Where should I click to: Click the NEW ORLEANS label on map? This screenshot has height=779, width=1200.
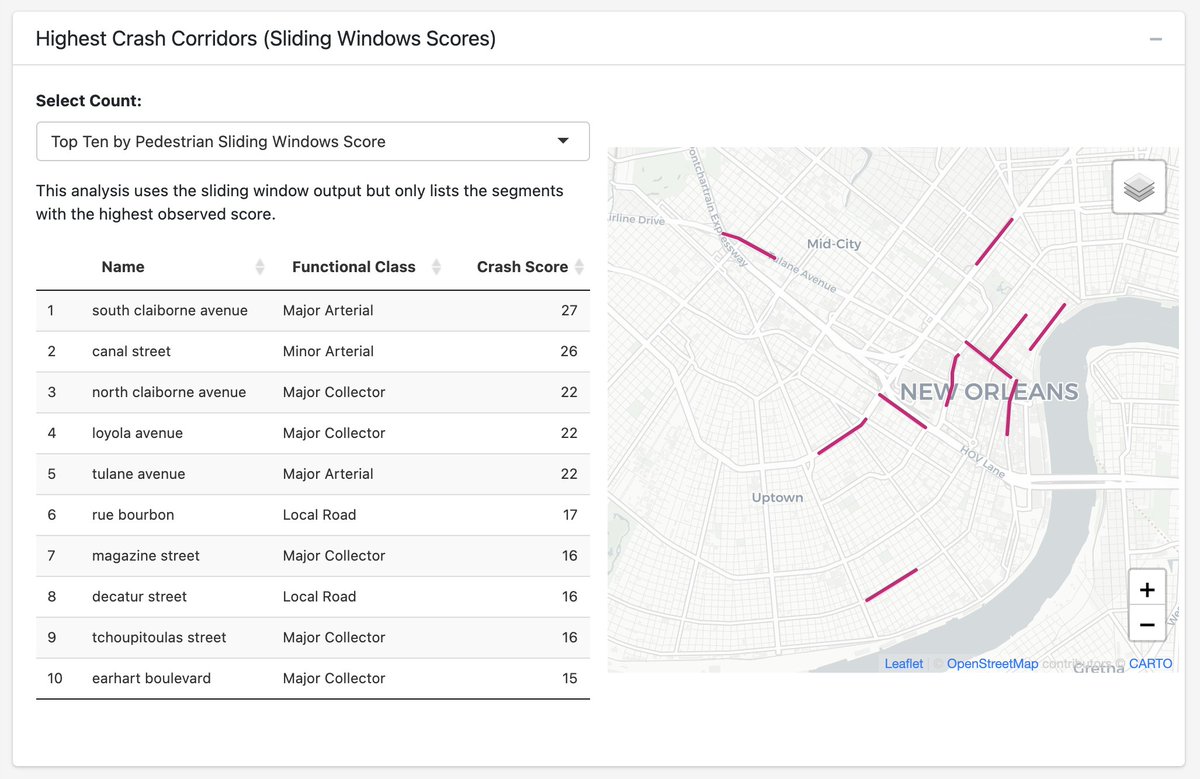[989, 392]
